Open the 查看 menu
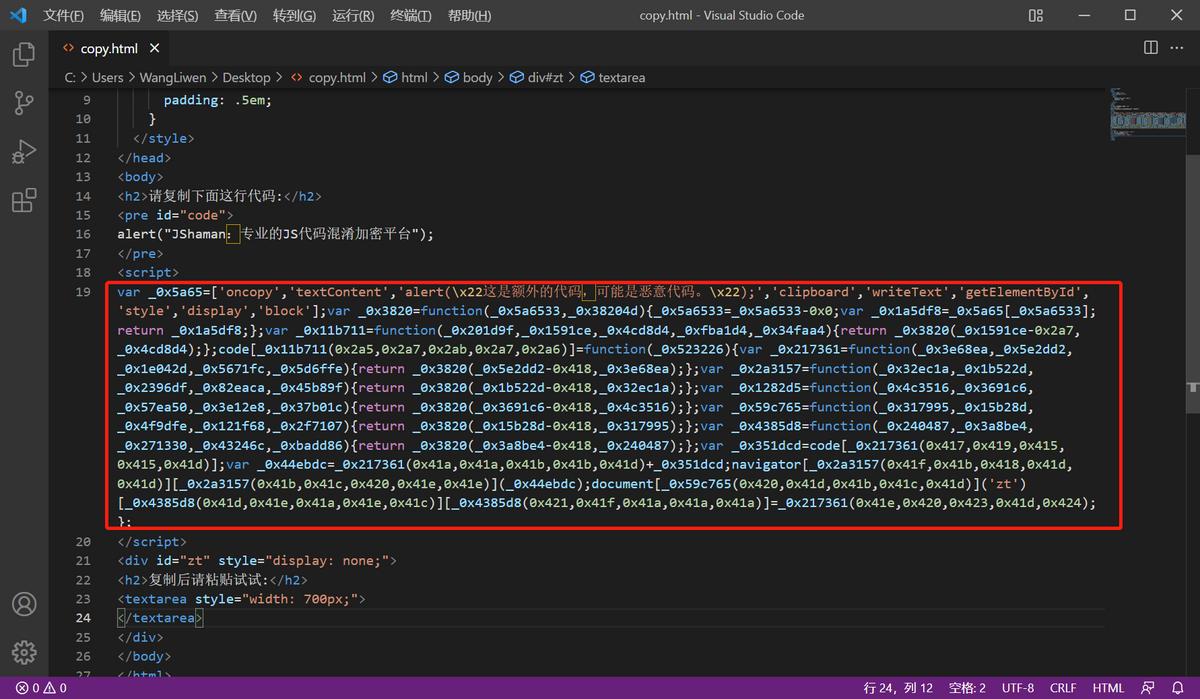 tap(234, 15)
